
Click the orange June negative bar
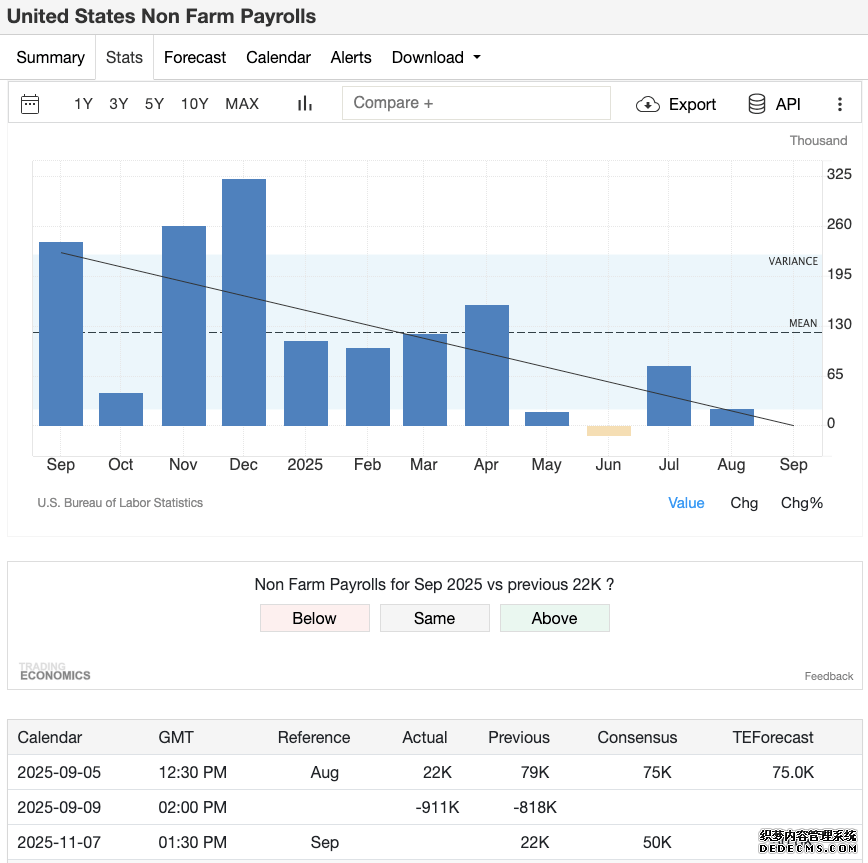click(609, 431)
